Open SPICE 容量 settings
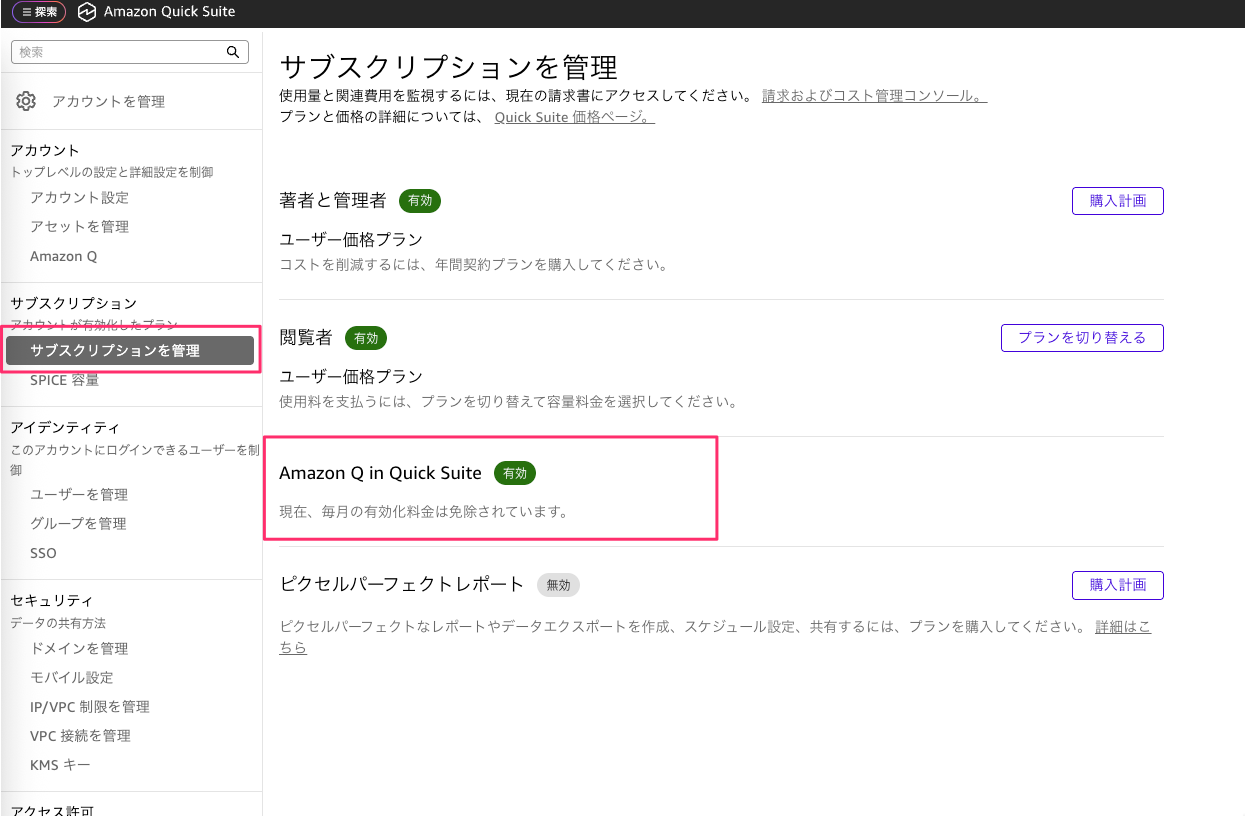The width and height of the screenshot is (1245, 816). 64,380
